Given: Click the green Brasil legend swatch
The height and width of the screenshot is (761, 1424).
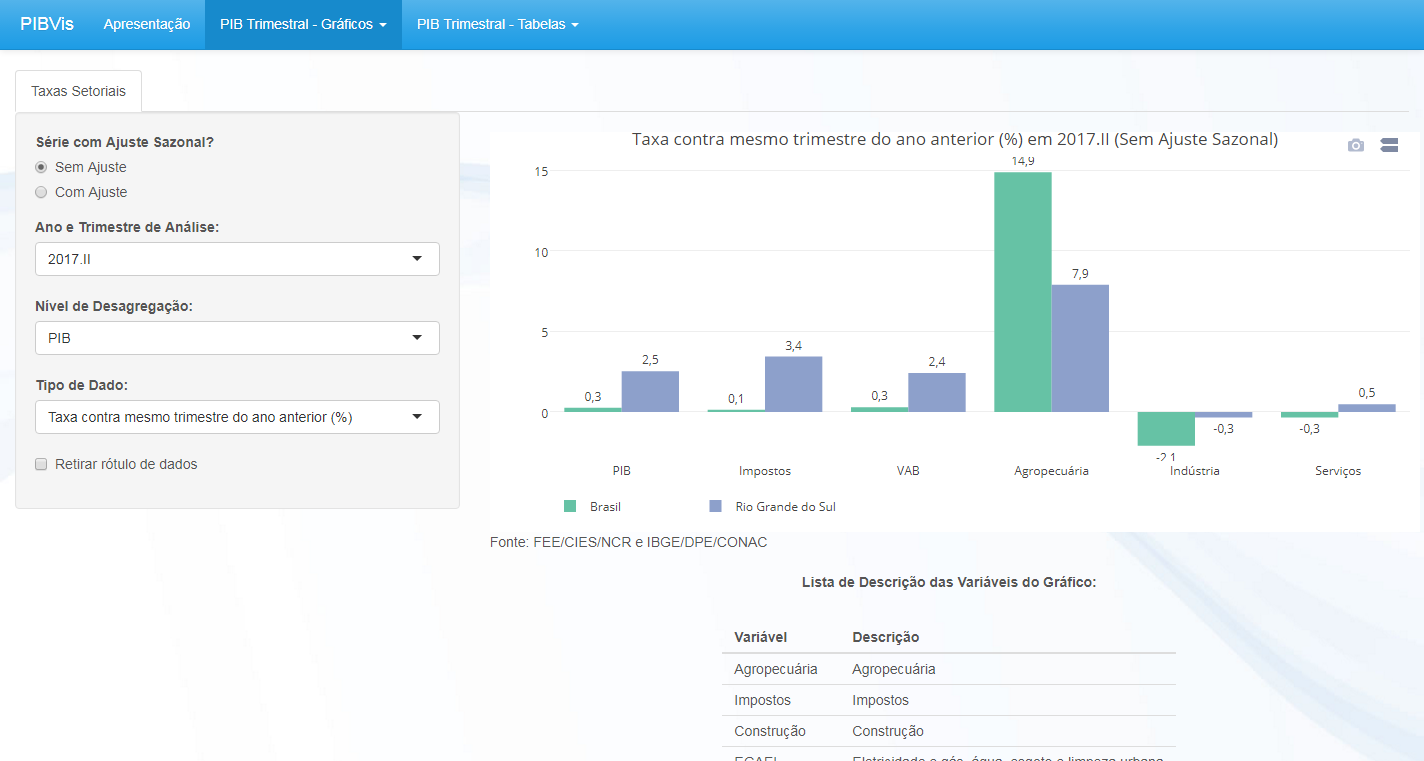Looking at the screenshot, I should (x=570, y=507).
